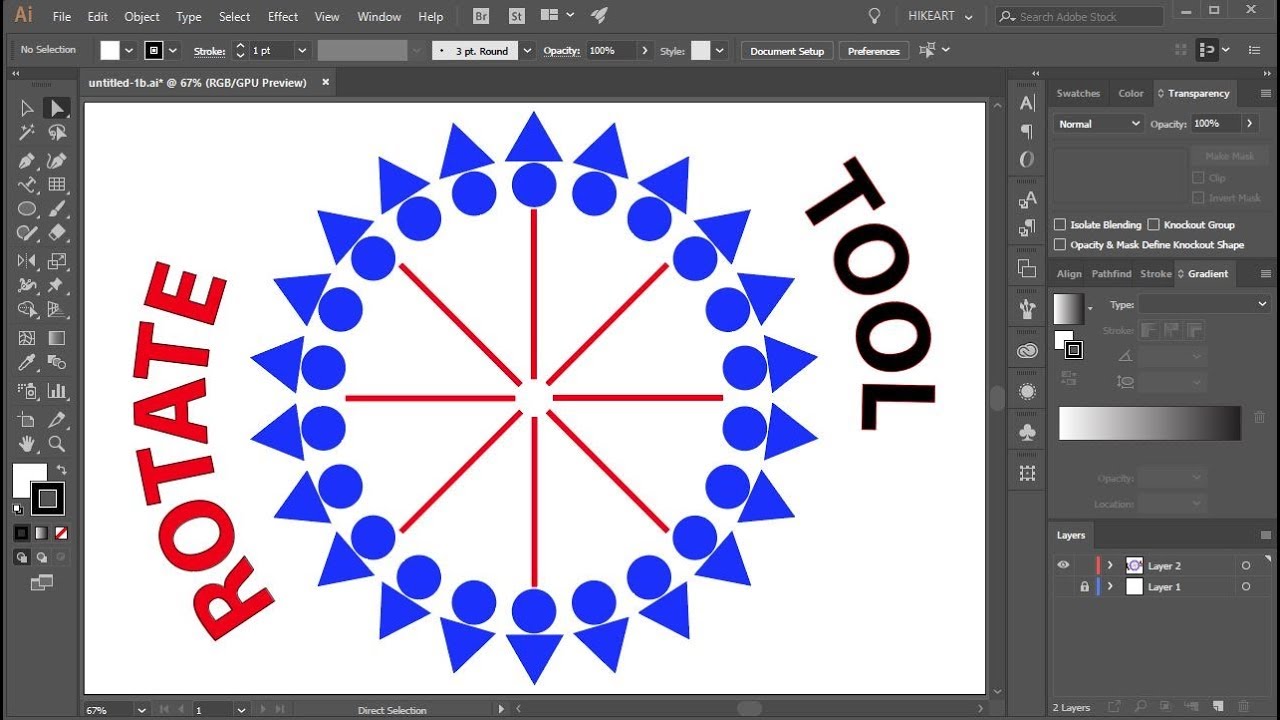Click the Document Setup button
The width and height of the screenshot is (1280, 720).
[x=787, y=51]
